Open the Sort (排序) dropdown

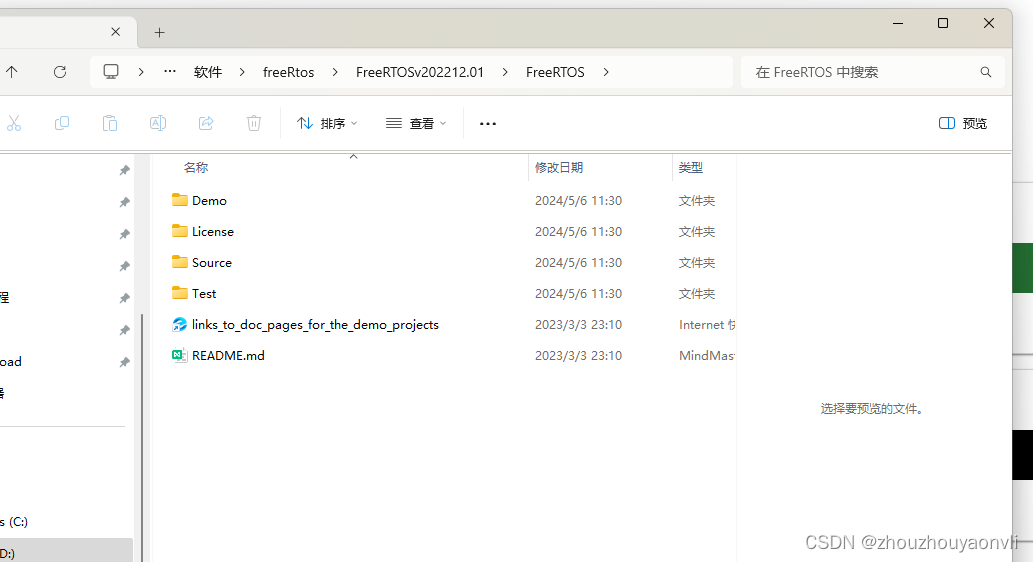click(327, 123)
